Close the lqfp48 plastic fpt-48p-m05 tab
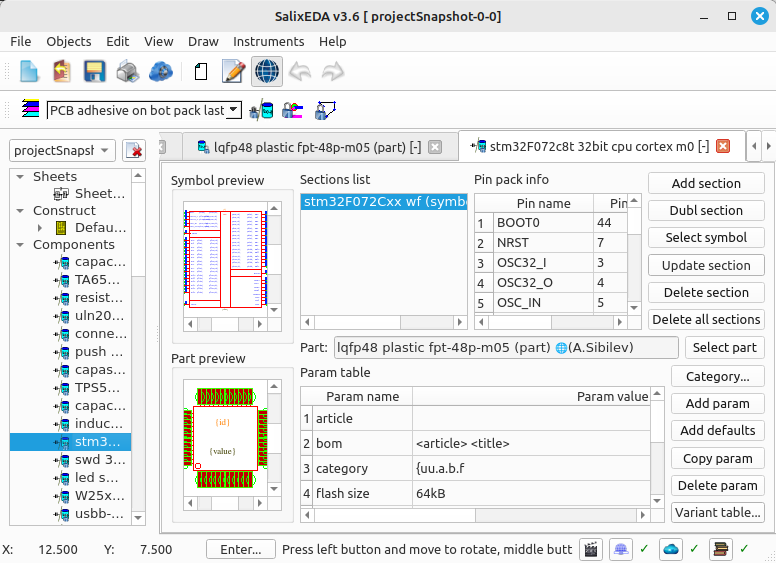The height and width of the screenshot is (563, 776). 435,147
